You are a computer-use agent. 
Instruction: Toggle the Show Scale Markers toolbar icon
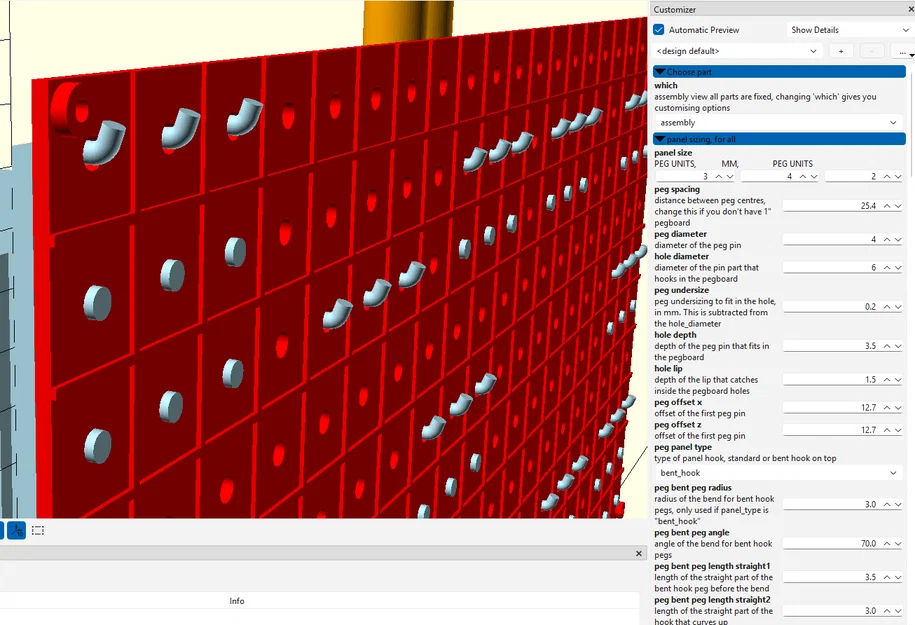tap(16, 530)
